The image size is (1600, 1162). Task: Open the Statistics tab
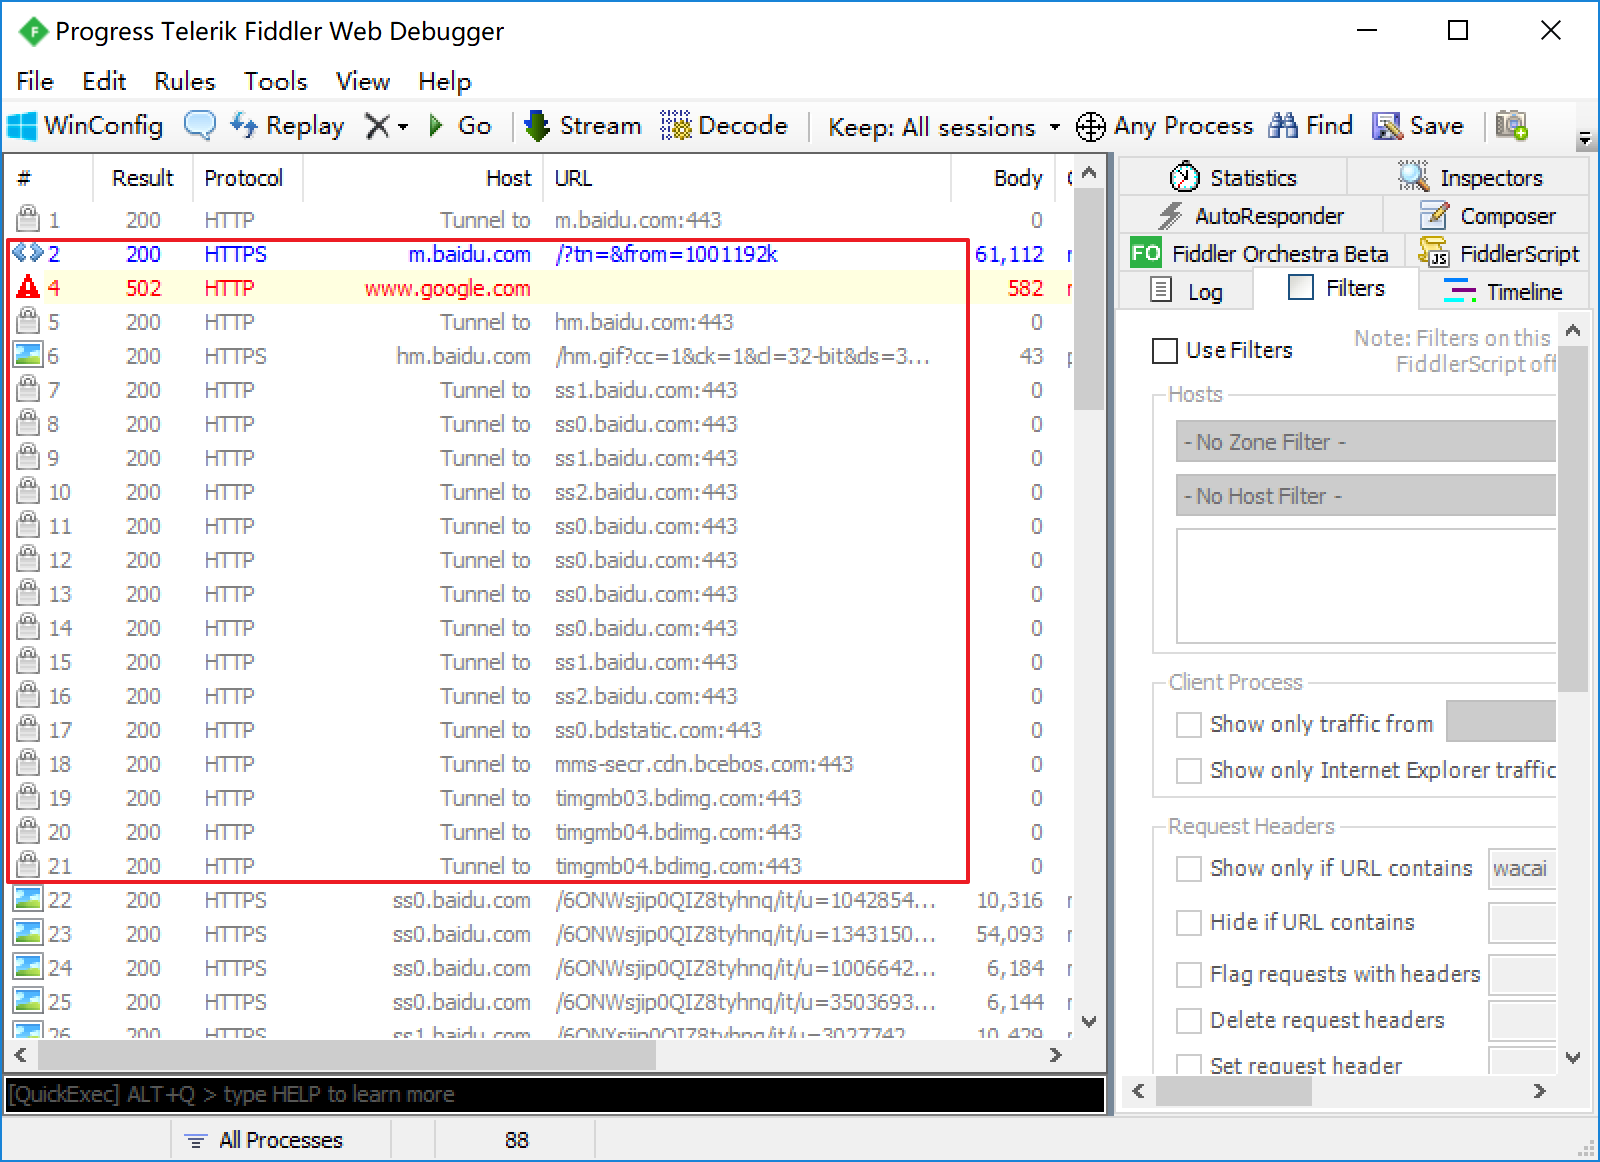tap(1233, 178)
